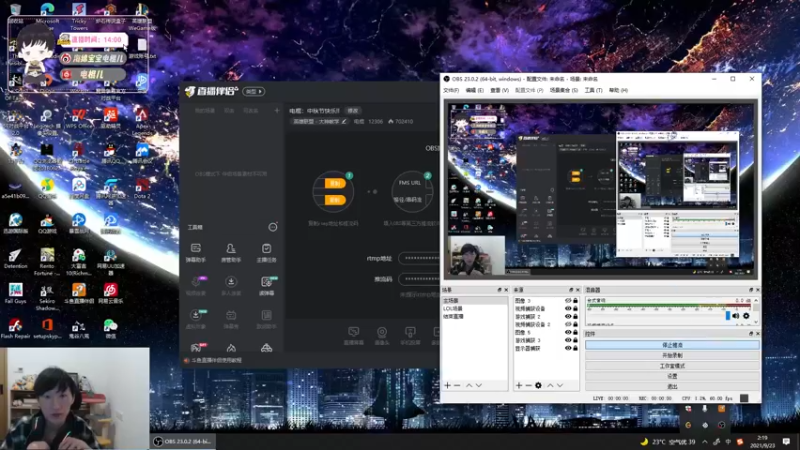This screenshot has width=800, height=450.
Task: Hide the 游戏捕获 2 source
Action: click(x=568, y=316)
